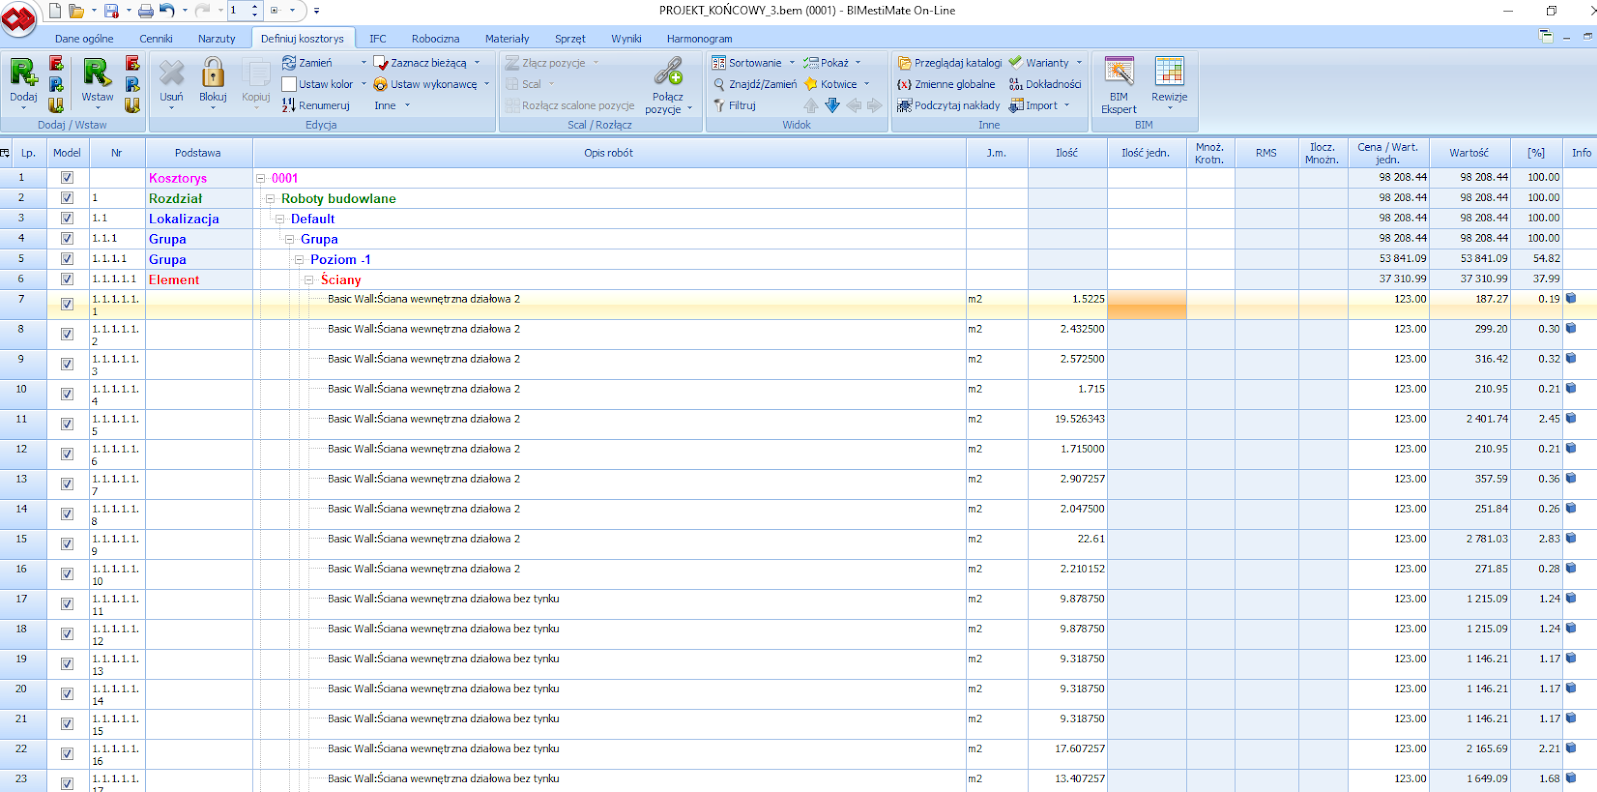
Task: Collapse the Ściany element tree node
Action: click(309, 280)
